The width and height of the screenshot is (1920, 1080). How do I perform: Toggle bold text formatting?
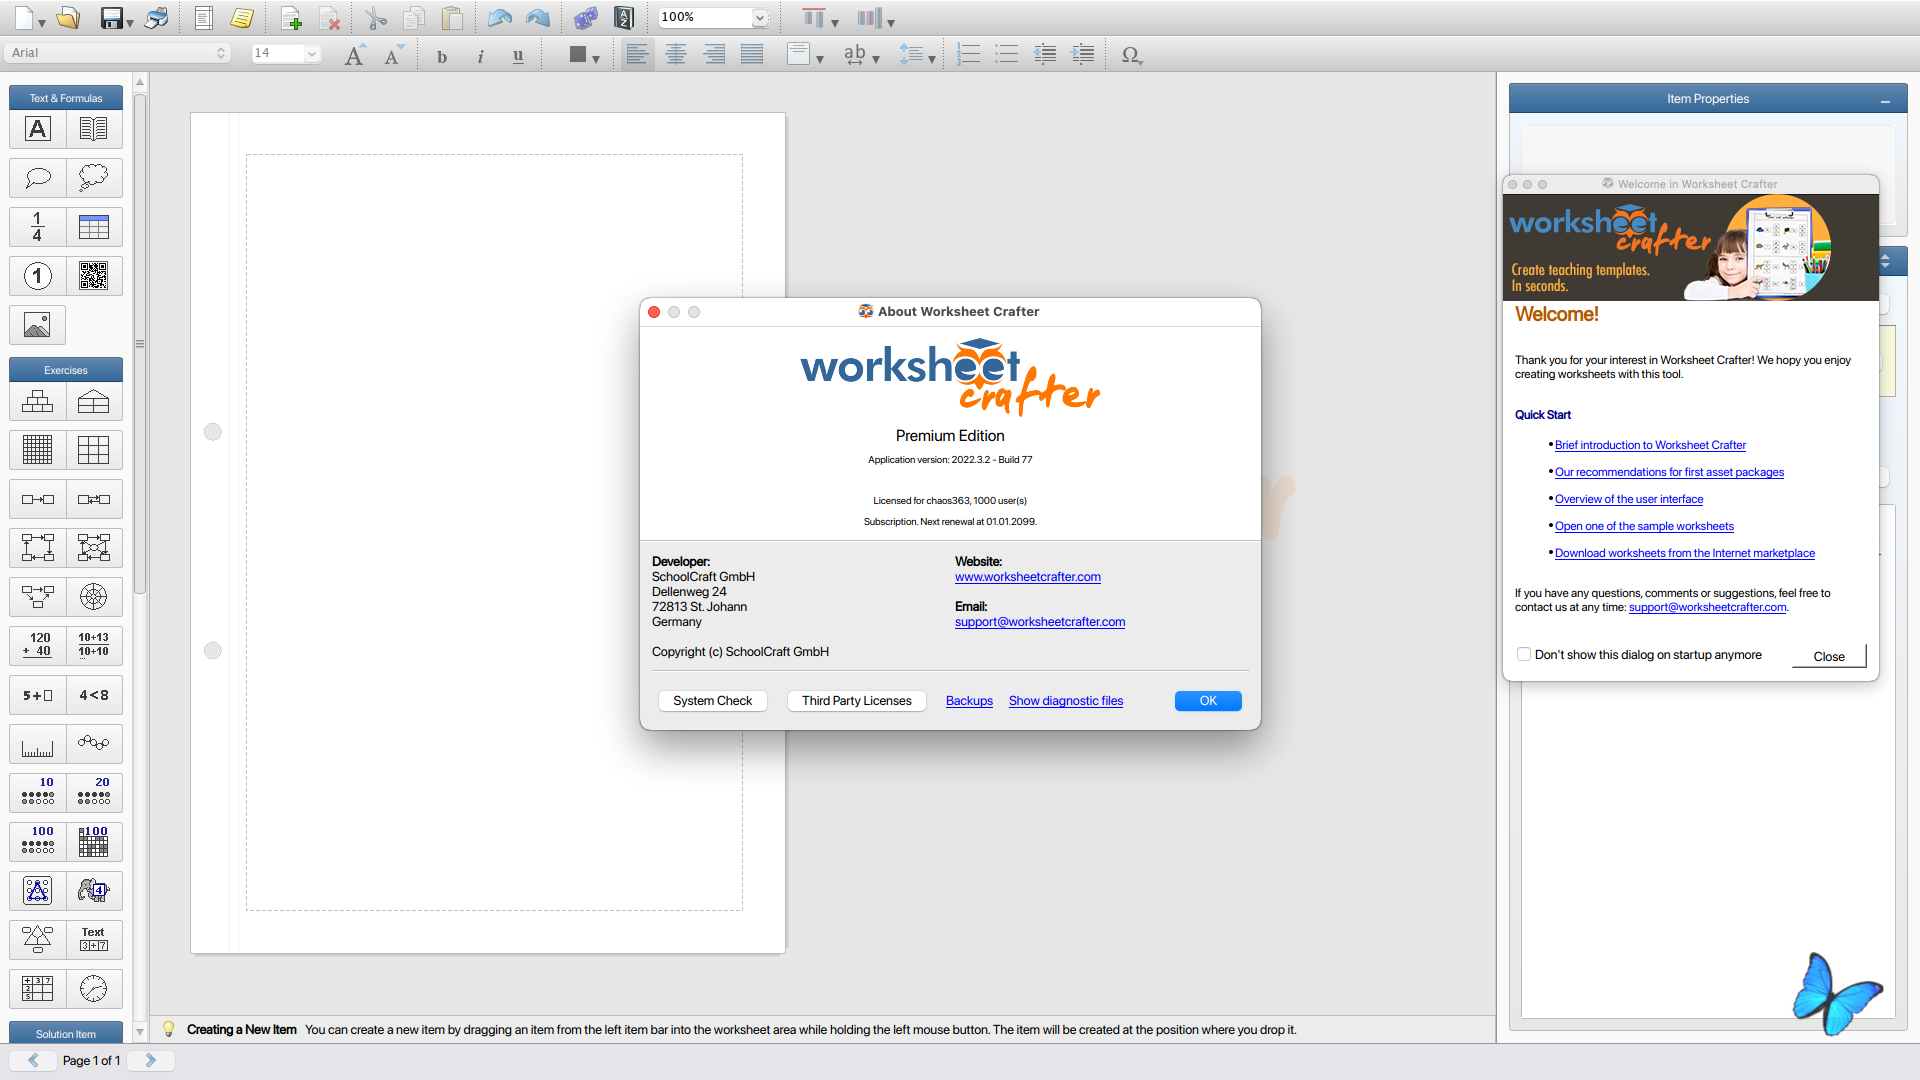442,56
